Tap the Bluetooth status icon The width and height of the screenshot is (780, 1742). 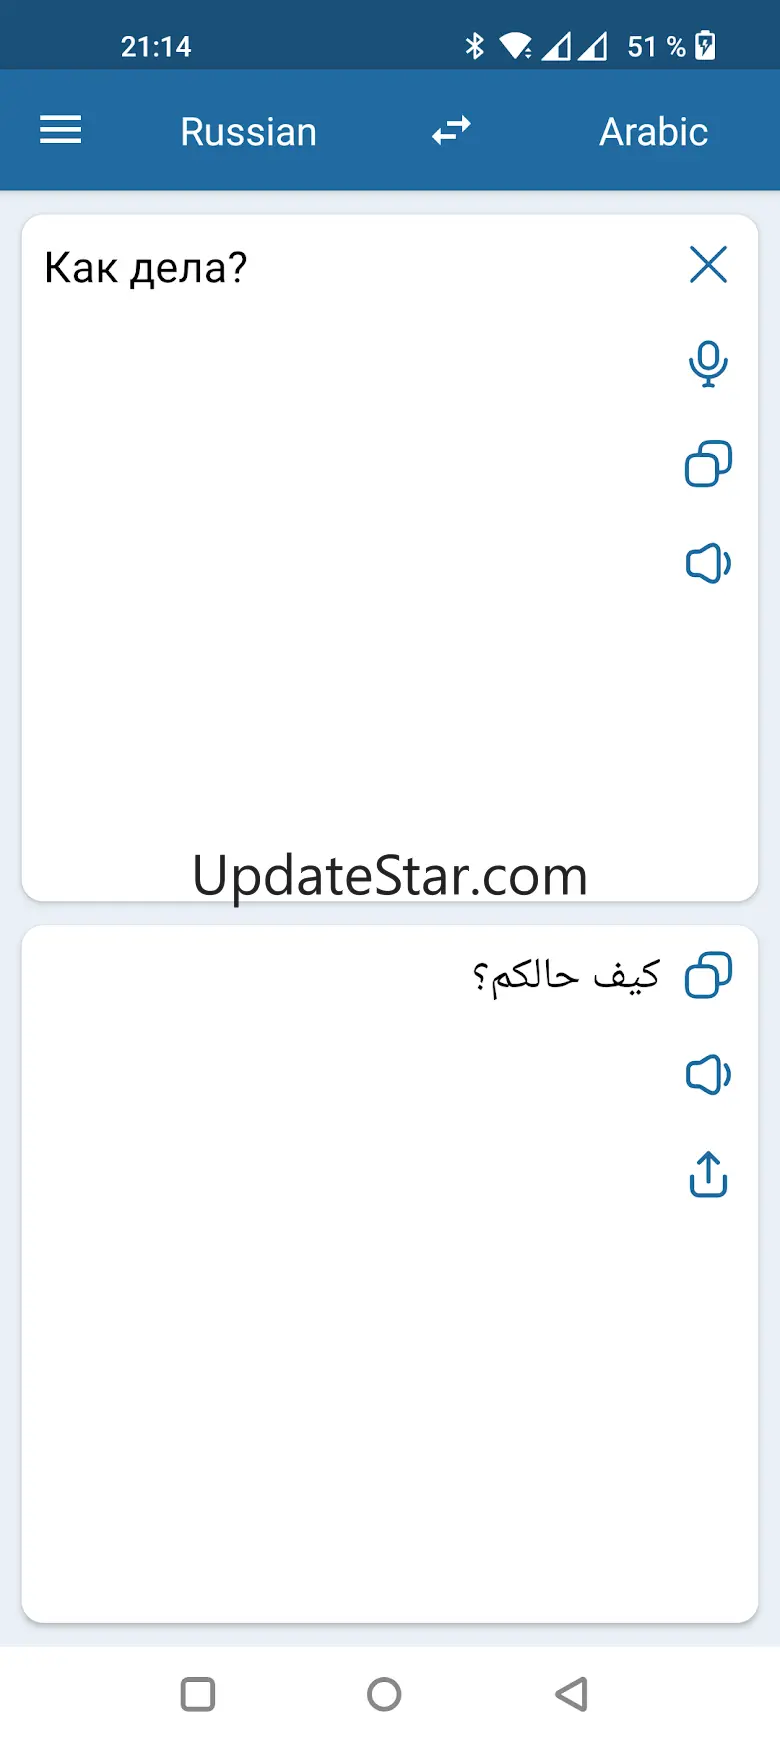pyautogui.click(x=475, y=46)
